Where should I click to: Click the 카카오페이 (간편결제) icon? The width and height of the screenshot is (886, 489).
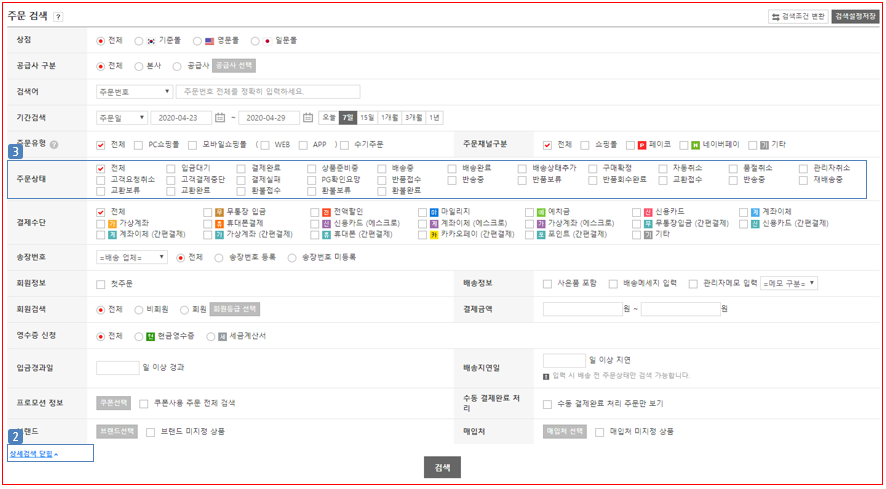click(x=434, y=234)
